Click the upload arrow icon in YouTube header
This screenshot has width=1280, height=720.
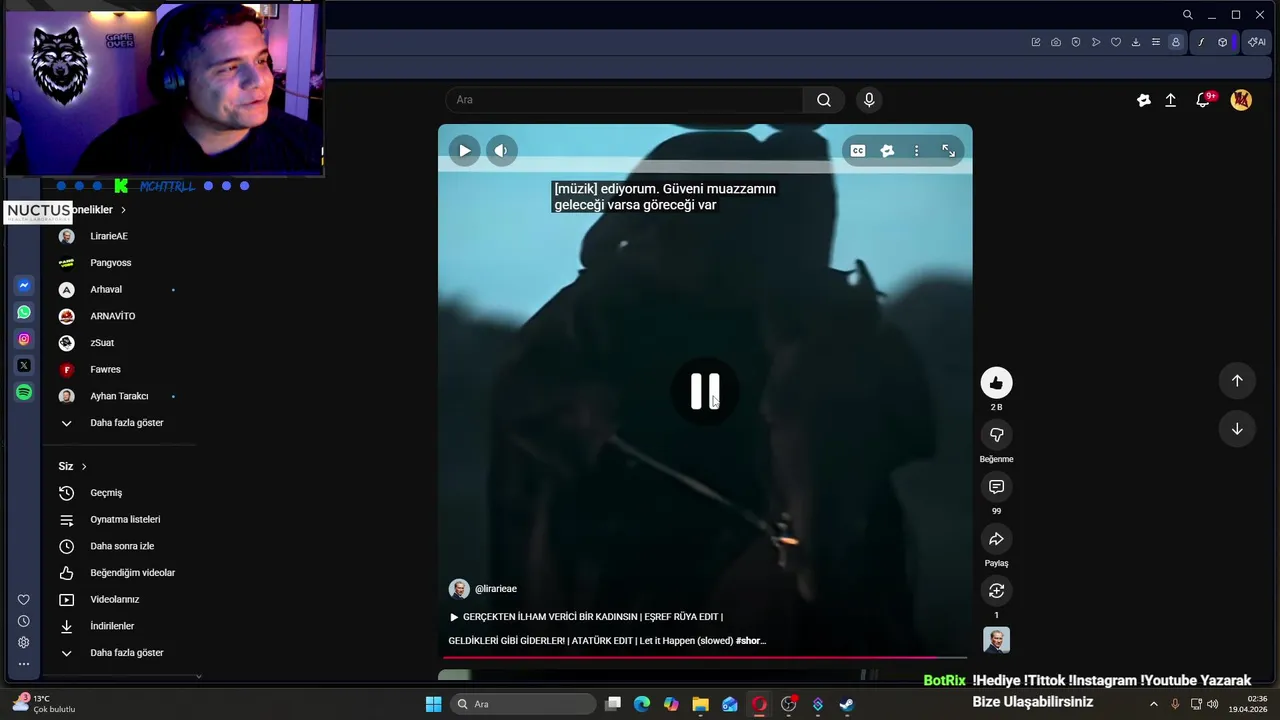pyautogui.click(x=1171, y=100)
